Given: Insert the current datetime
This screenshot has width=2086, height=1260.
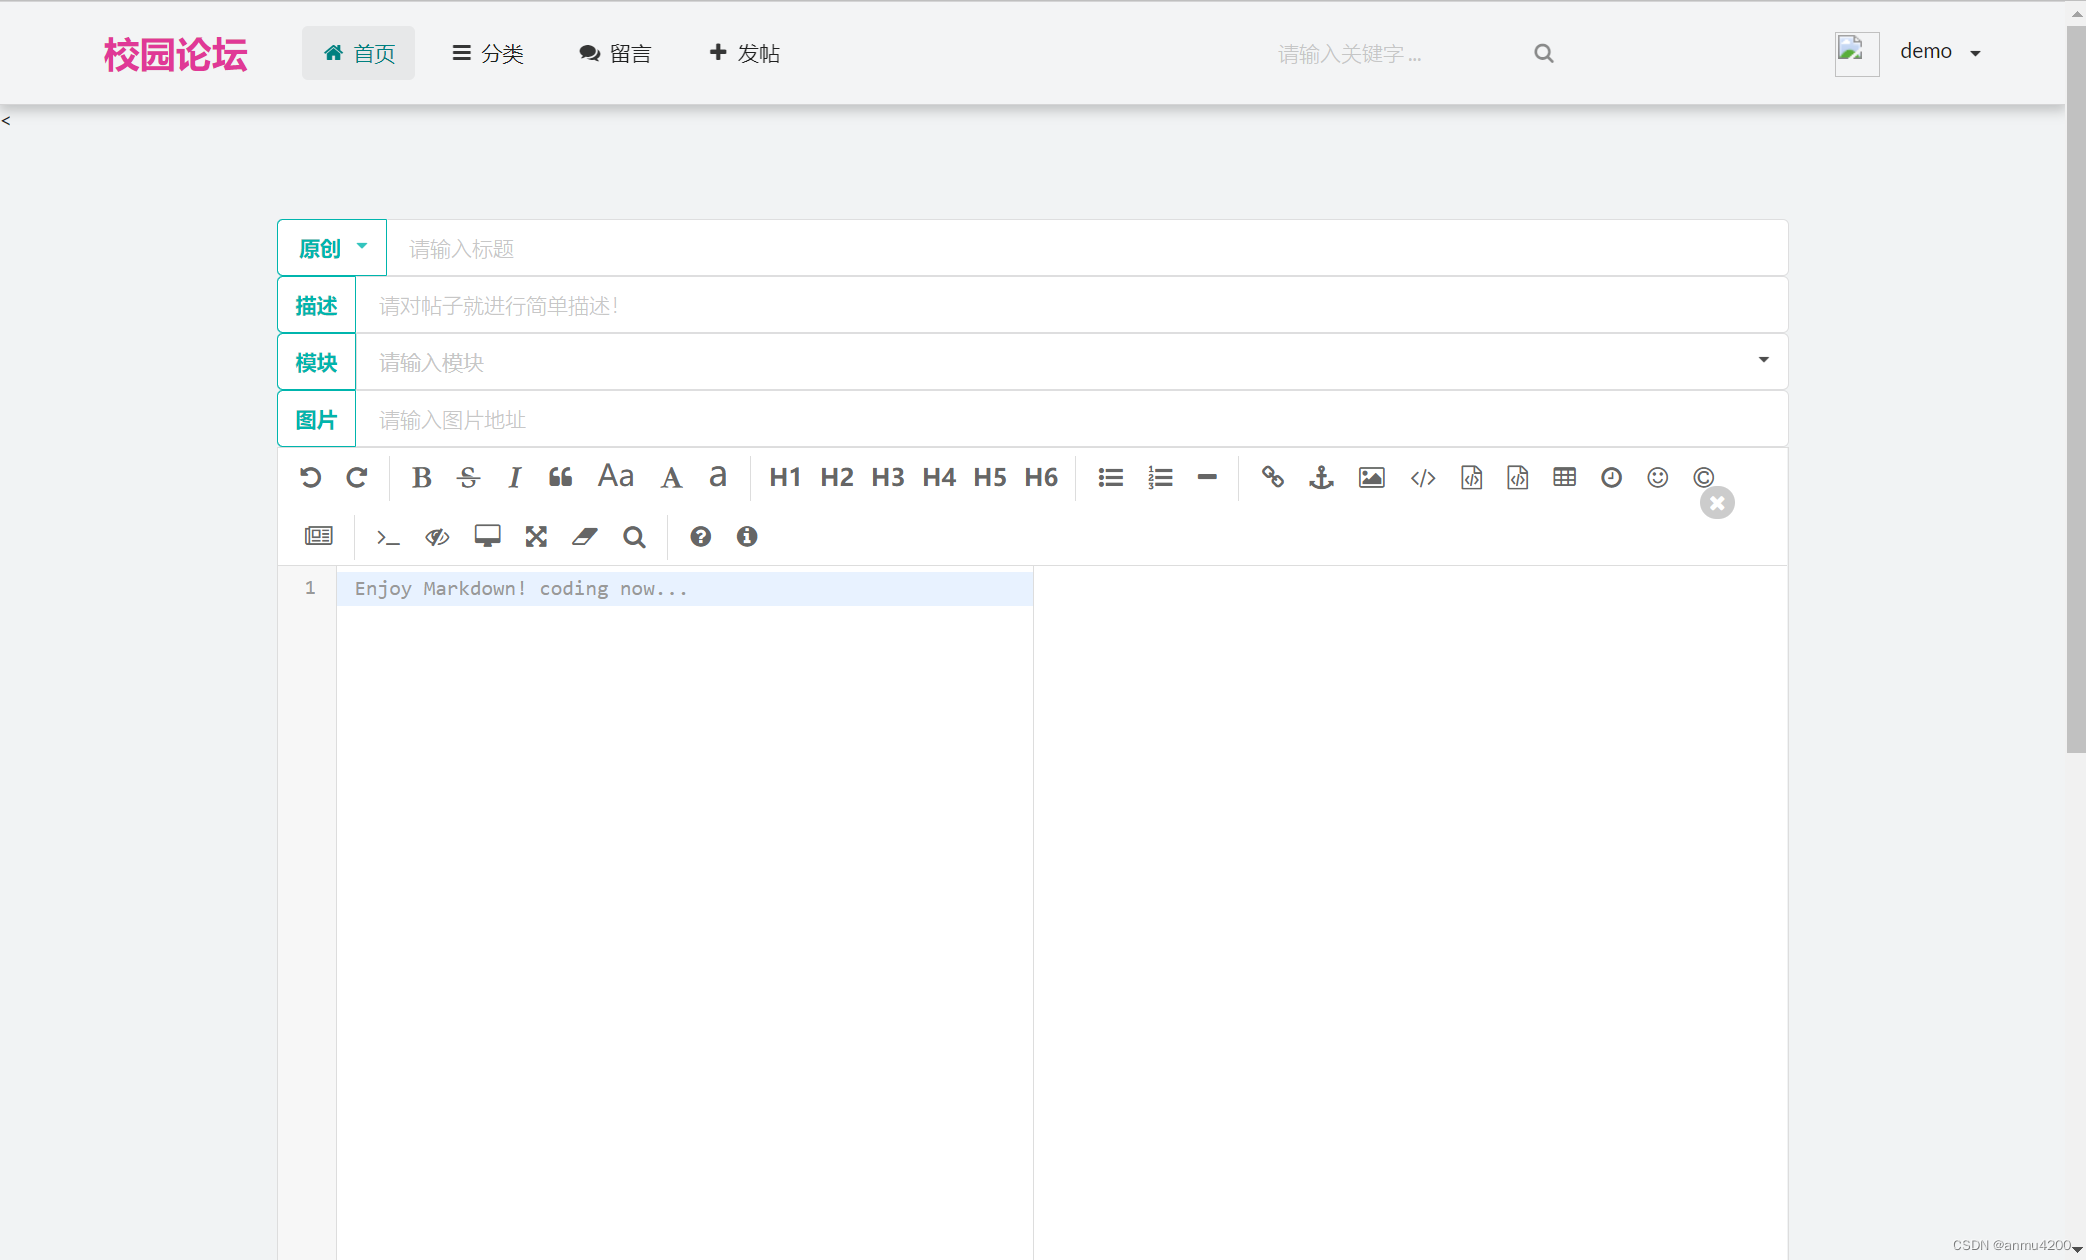Looking at the screenshot, I should pos(1611,477).
